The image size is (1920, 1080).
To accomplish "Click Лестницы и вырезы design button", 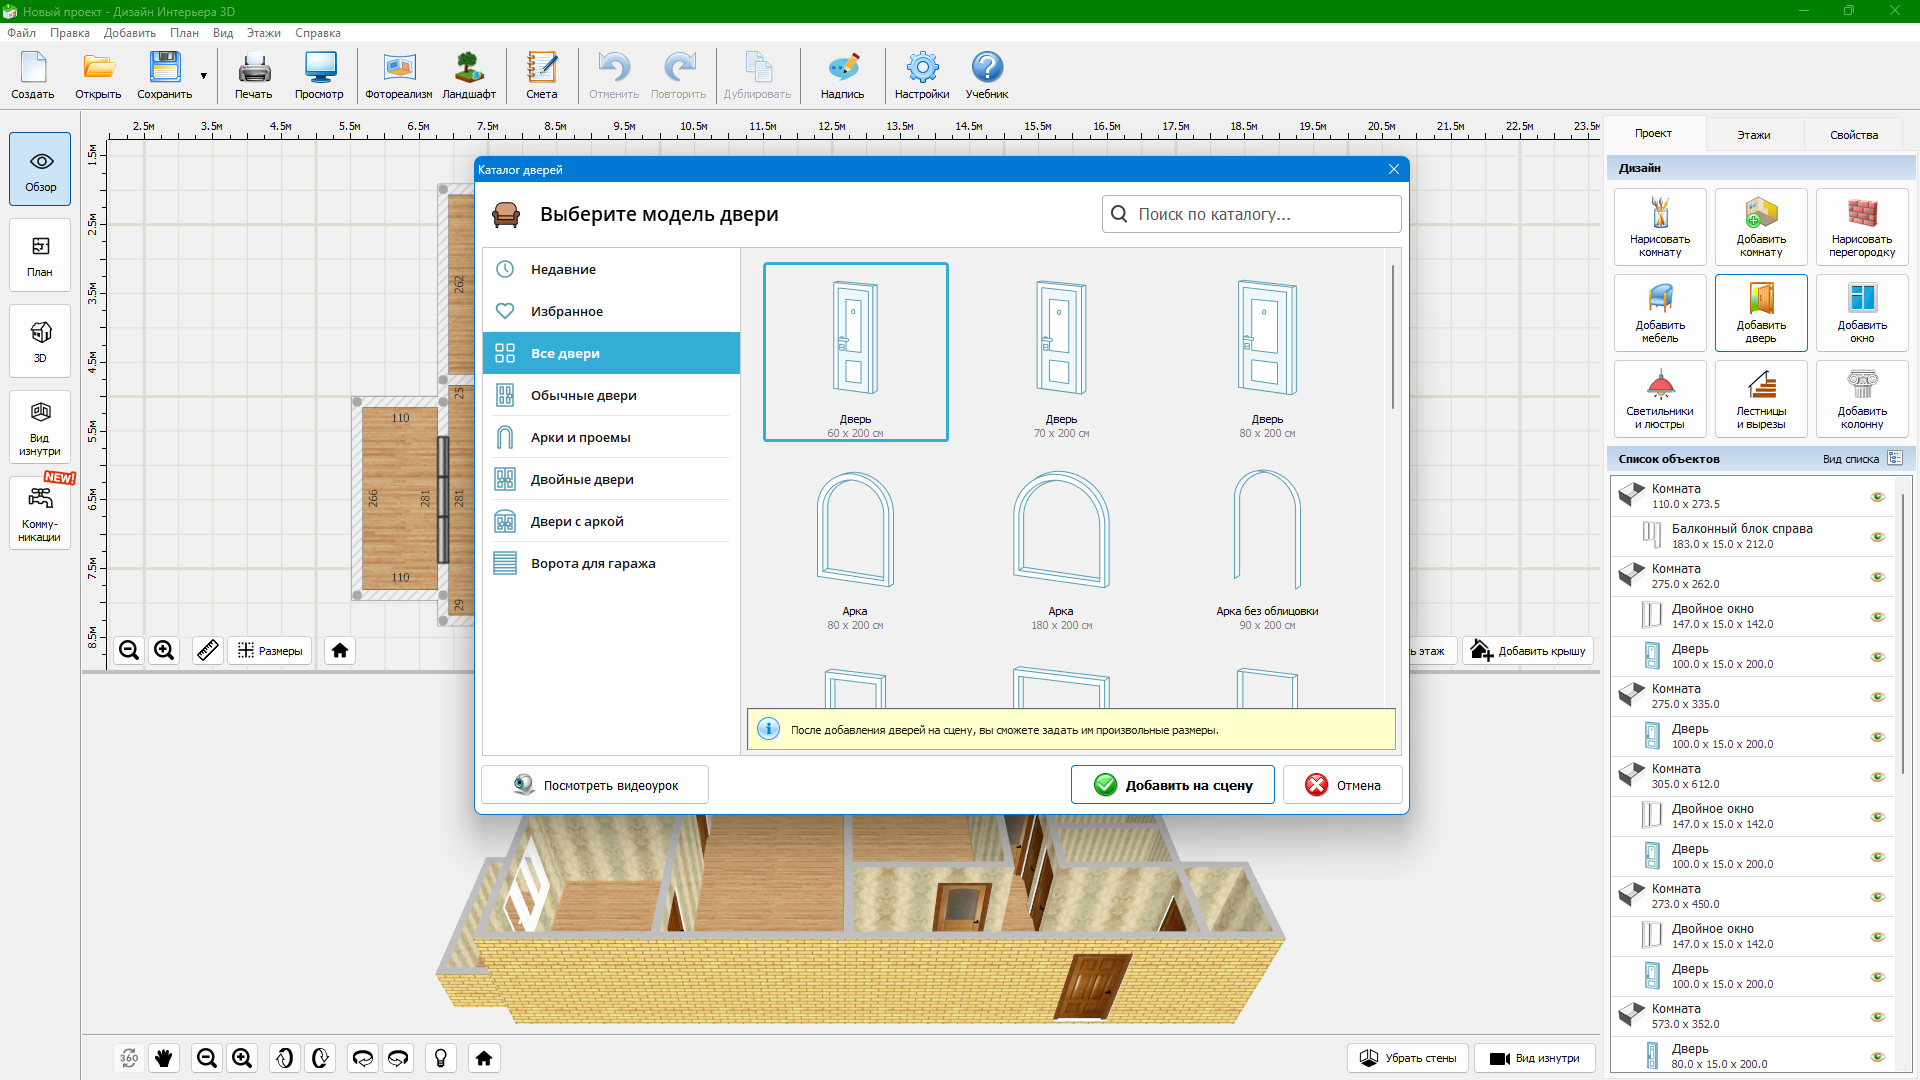I will (1760, 398).
